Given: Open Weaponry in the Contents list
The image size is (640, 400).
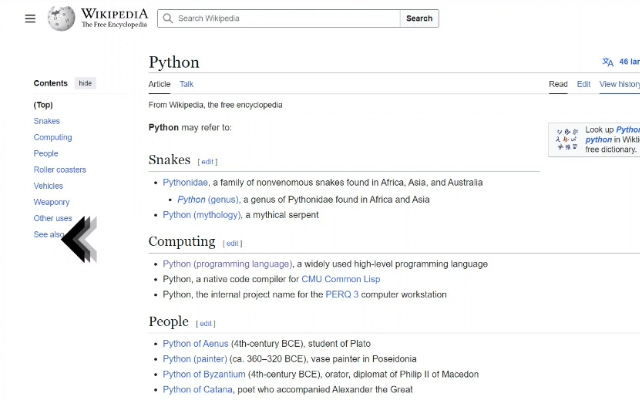Looking at the screenshot, I should click(x=52, y=202).
